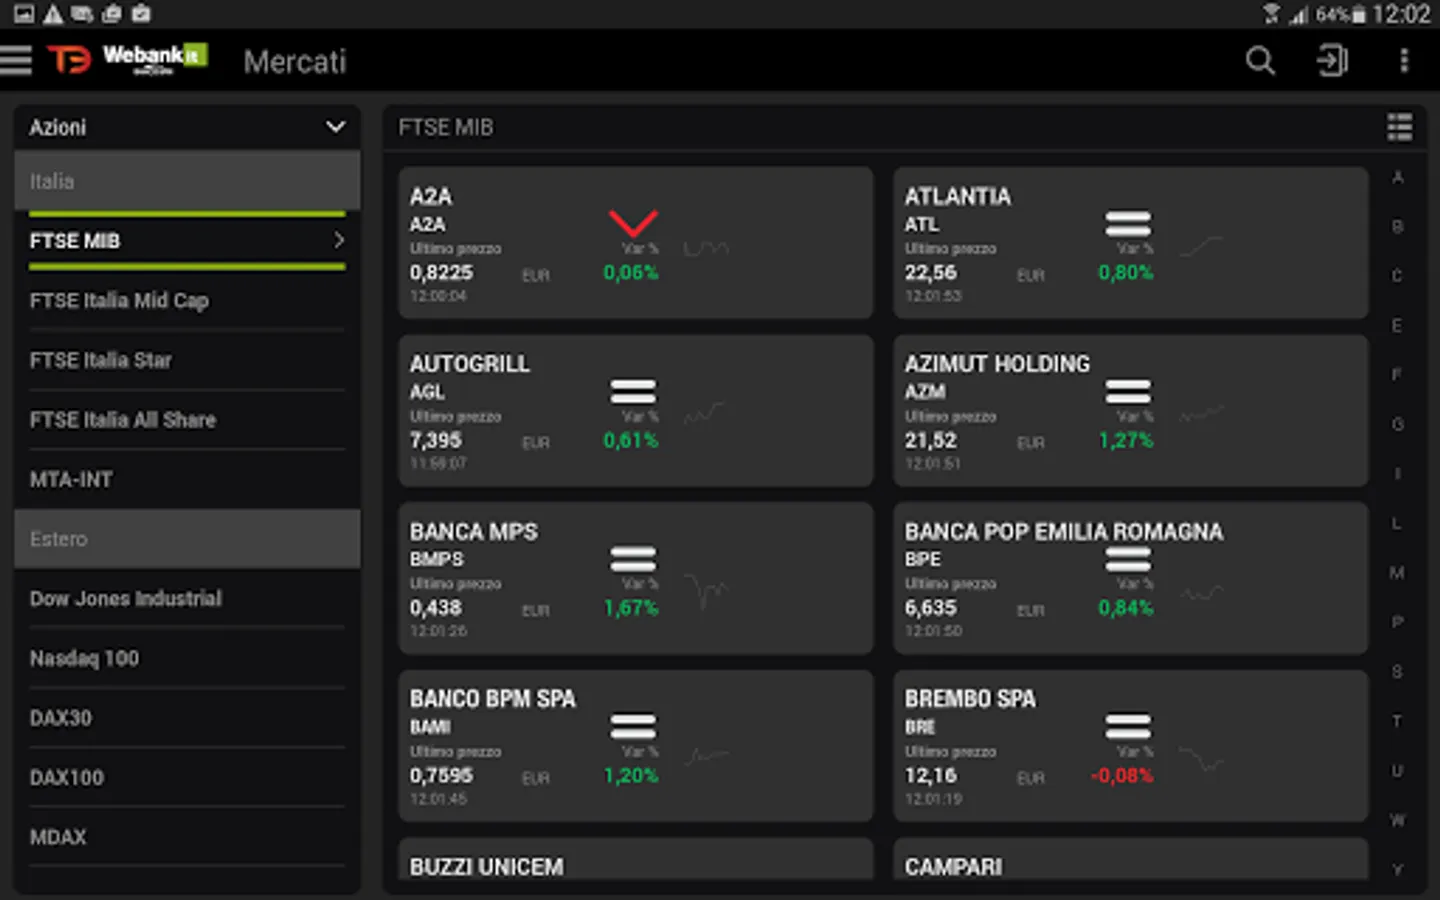
Task: Tap the trend icon on BREMBO SPA
Action: click(1128, 726)
